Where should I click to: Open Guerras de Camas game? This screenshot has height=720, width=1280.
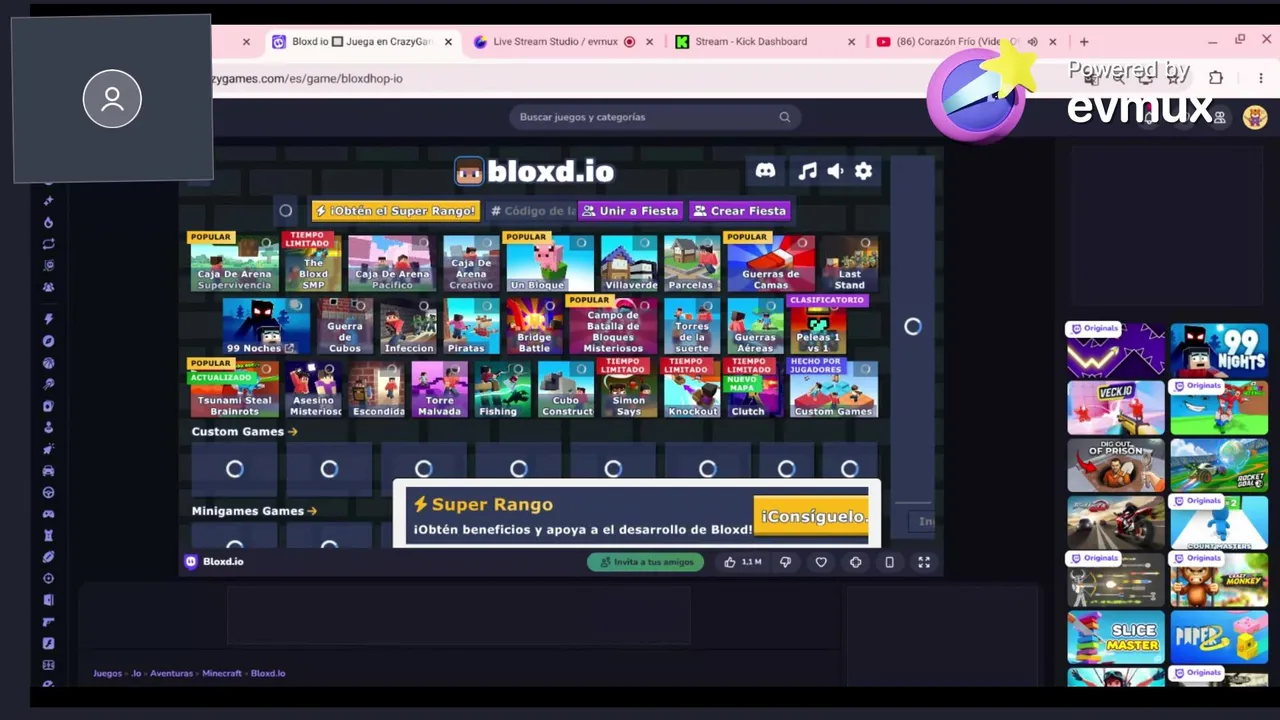pos(771,263)
